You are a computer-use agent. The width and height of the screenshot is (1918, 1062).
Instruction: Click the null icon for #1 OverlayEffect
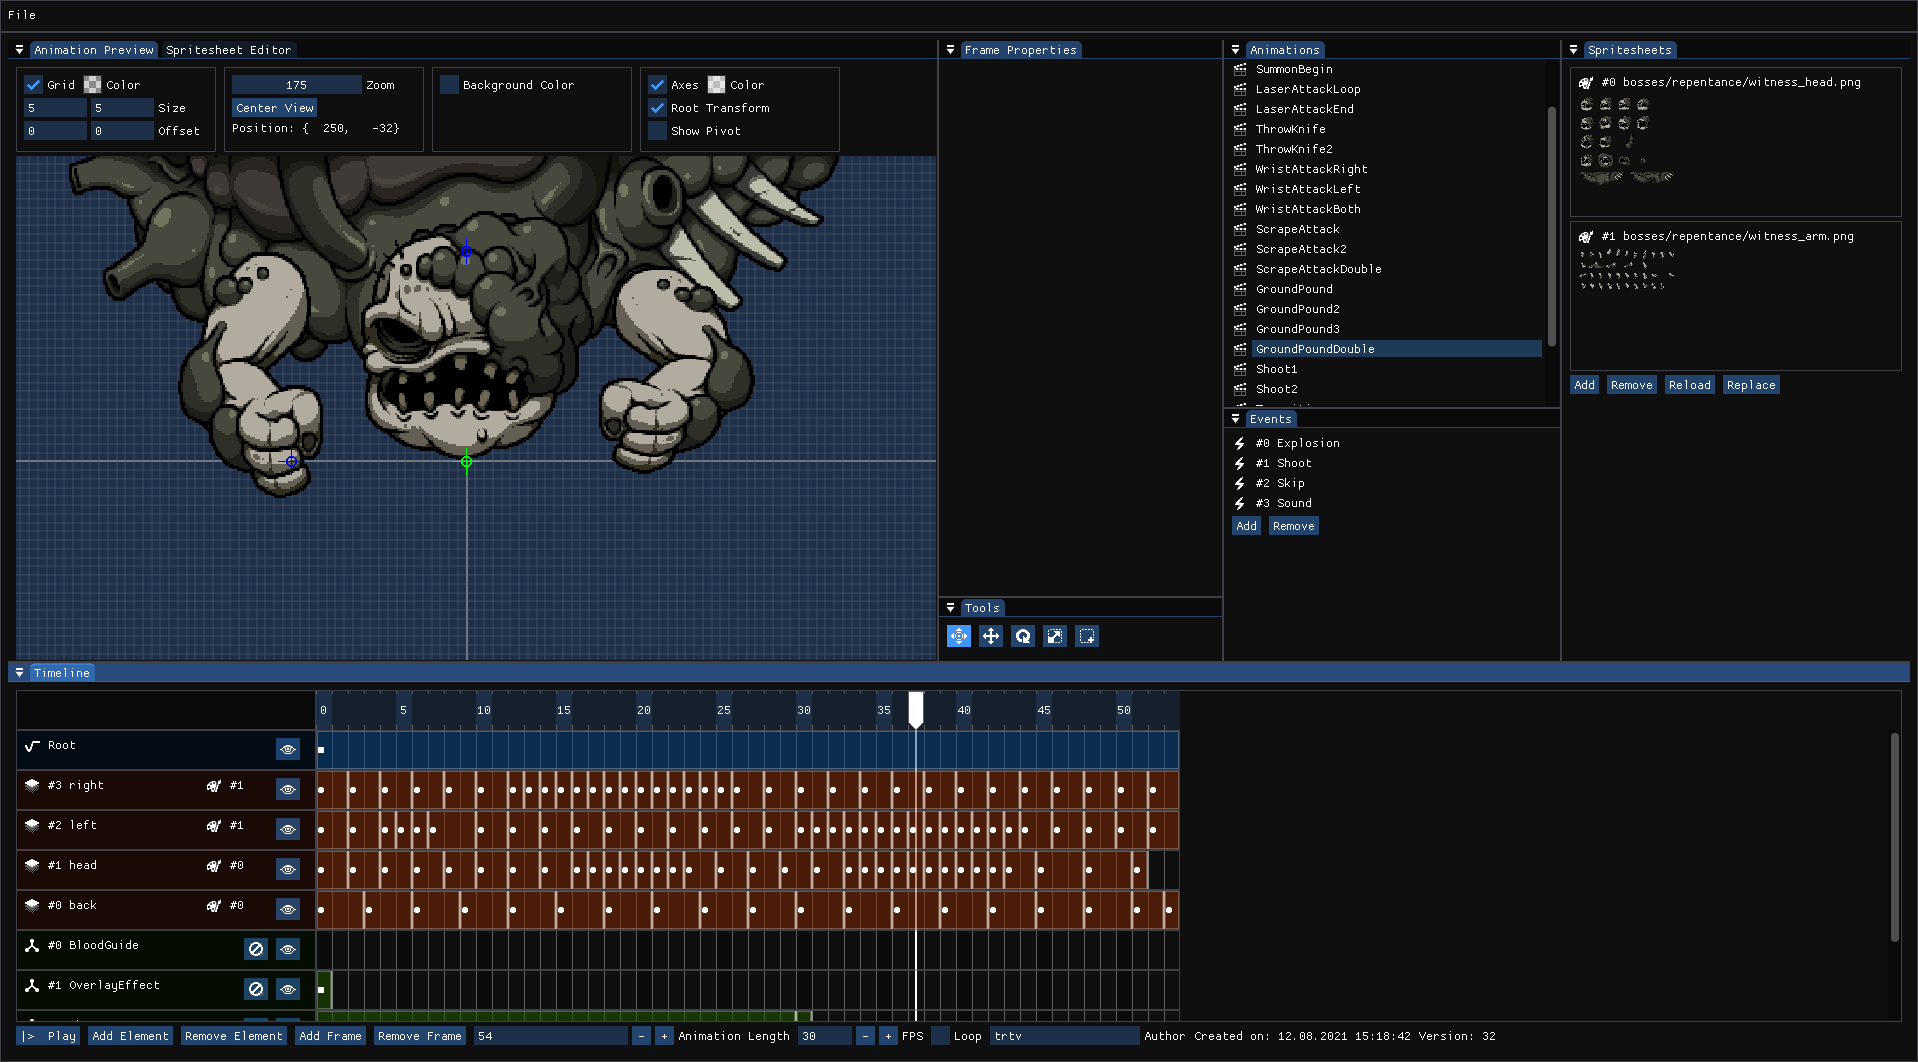(x=32, y=986)
